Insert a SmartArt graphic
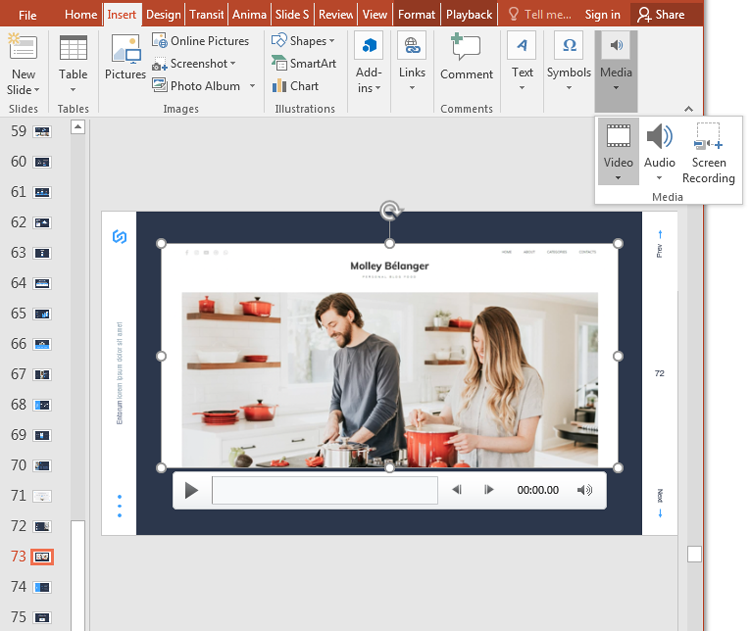The height and width of the screenshot is (631, 750). [304, 64]
